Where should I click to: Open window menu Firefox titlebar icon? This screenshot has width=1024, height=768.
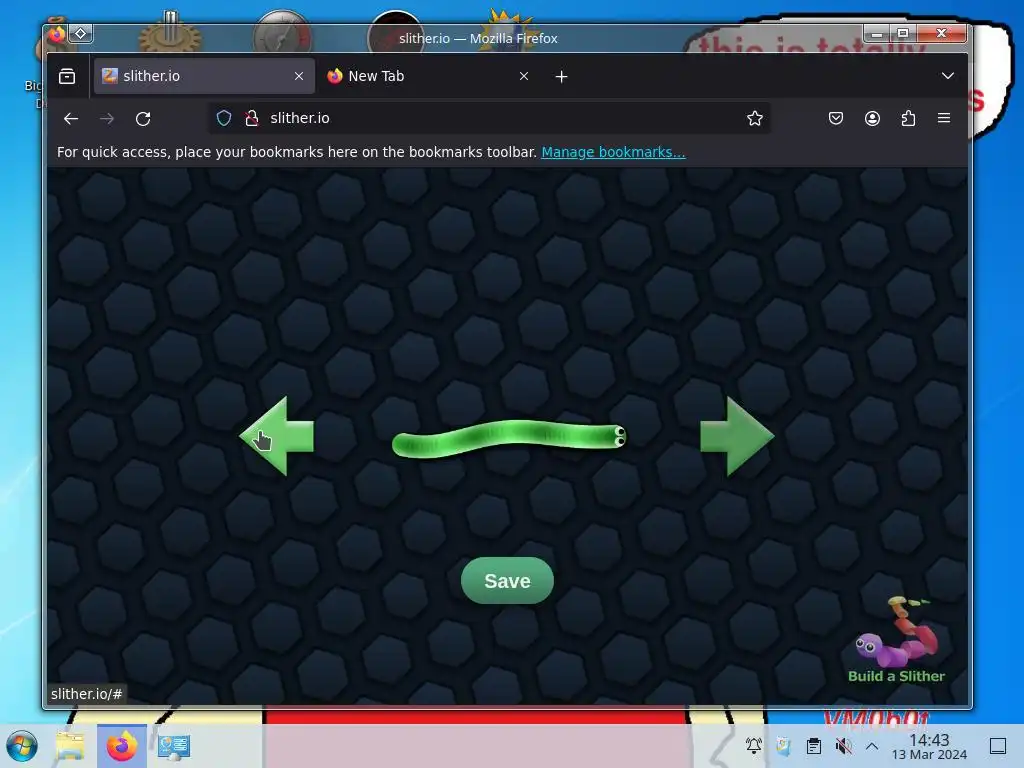coord(57,33)
